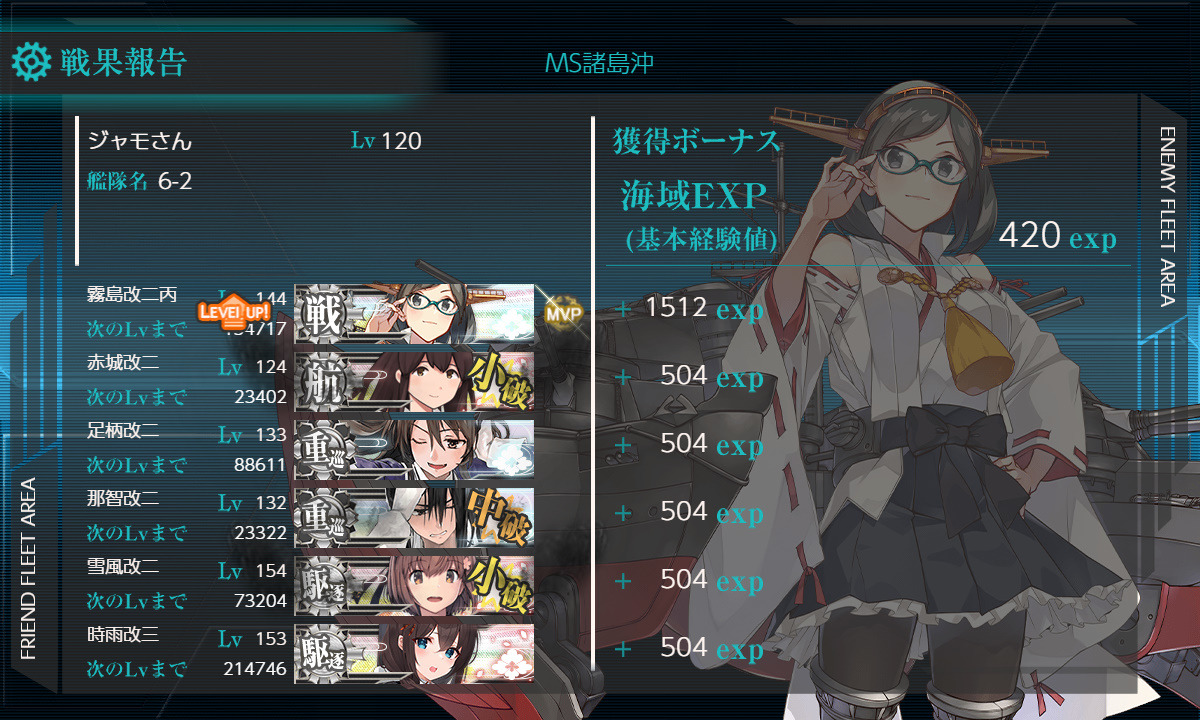
Task: Click the gear icon beside 戦果報告
Action: pos(30,62)
